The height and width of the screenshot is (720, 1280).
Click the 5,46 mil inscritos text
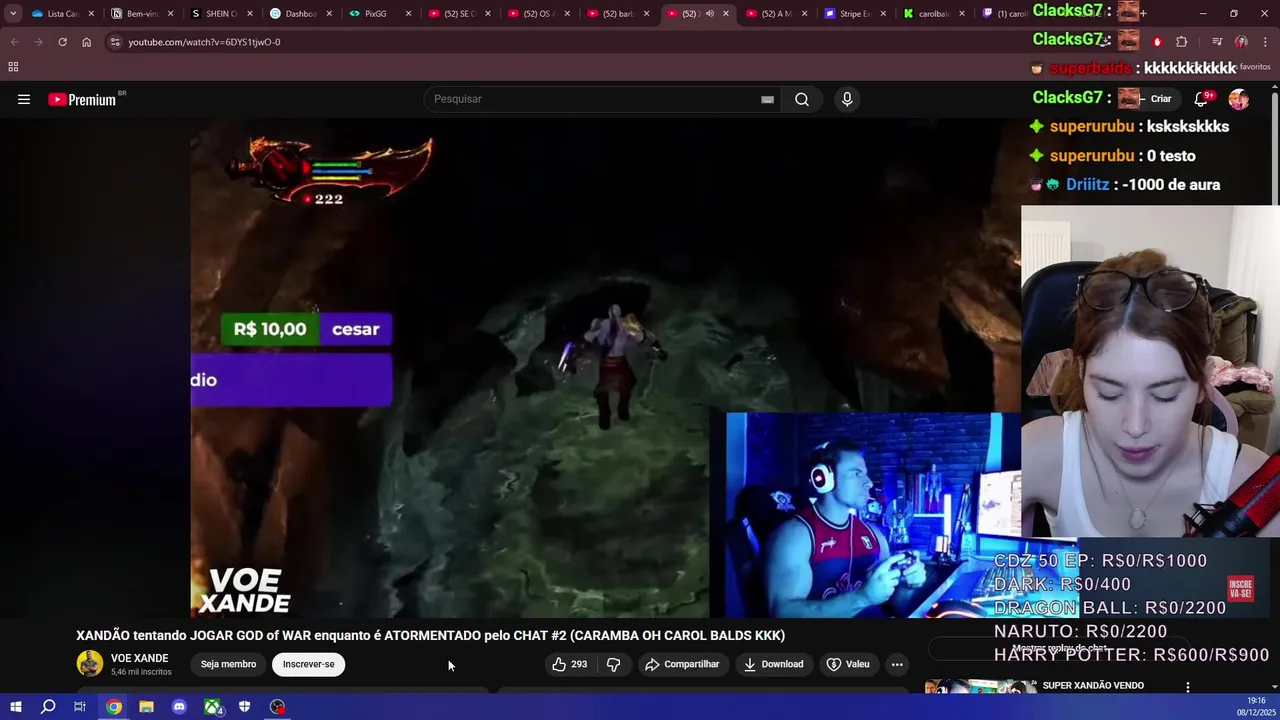[x=141, y=672]
